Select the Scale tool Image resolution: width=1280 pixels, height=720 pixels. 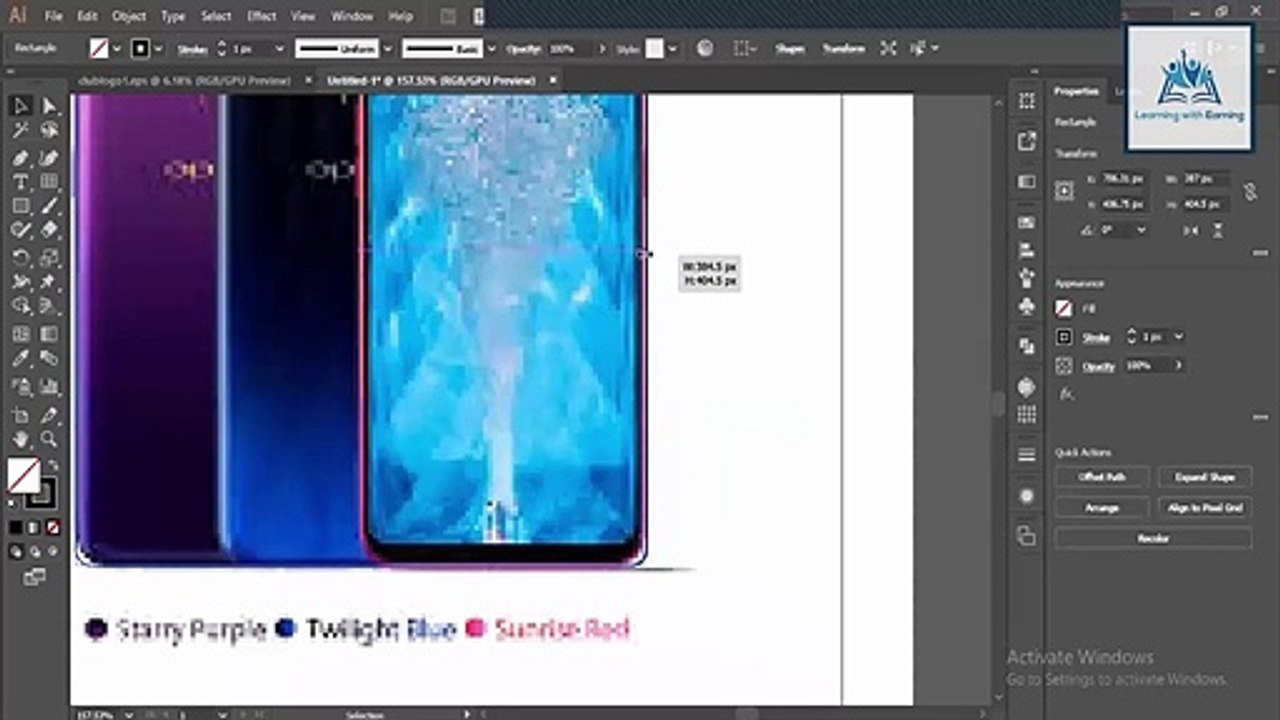tap(48, 257)
